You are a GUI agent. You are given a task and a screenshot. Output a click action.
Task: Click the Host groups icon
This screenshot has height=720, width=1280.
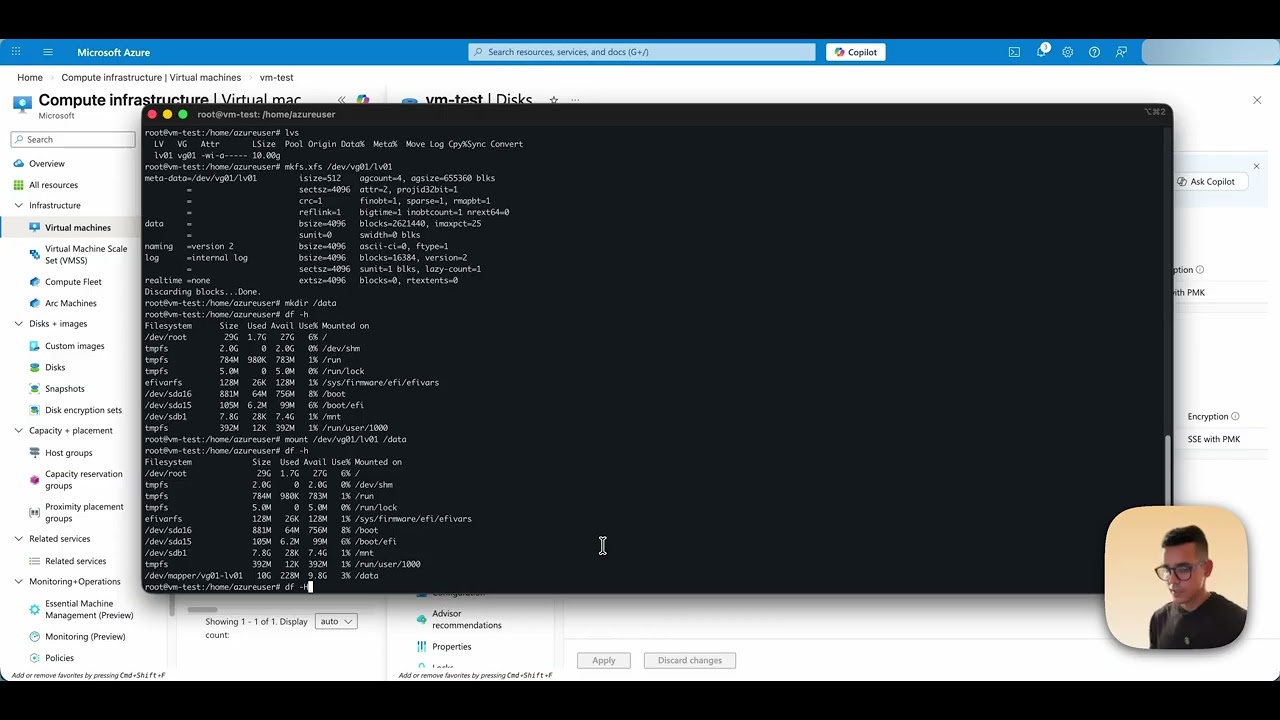[35, 453]
